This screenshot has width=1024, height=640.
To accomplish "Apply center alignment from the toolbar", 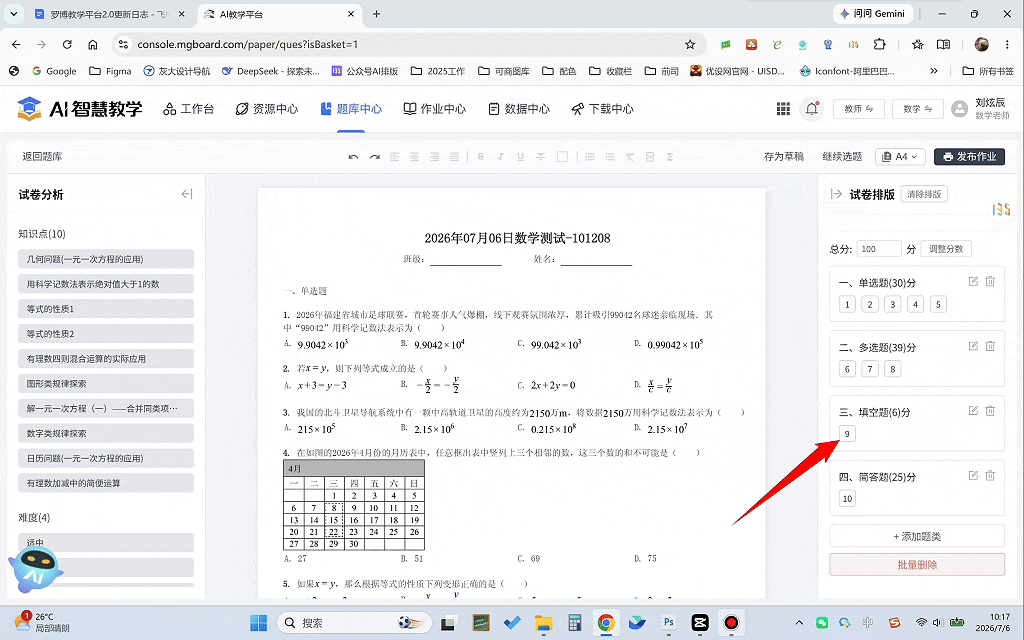I will (415, 157).
